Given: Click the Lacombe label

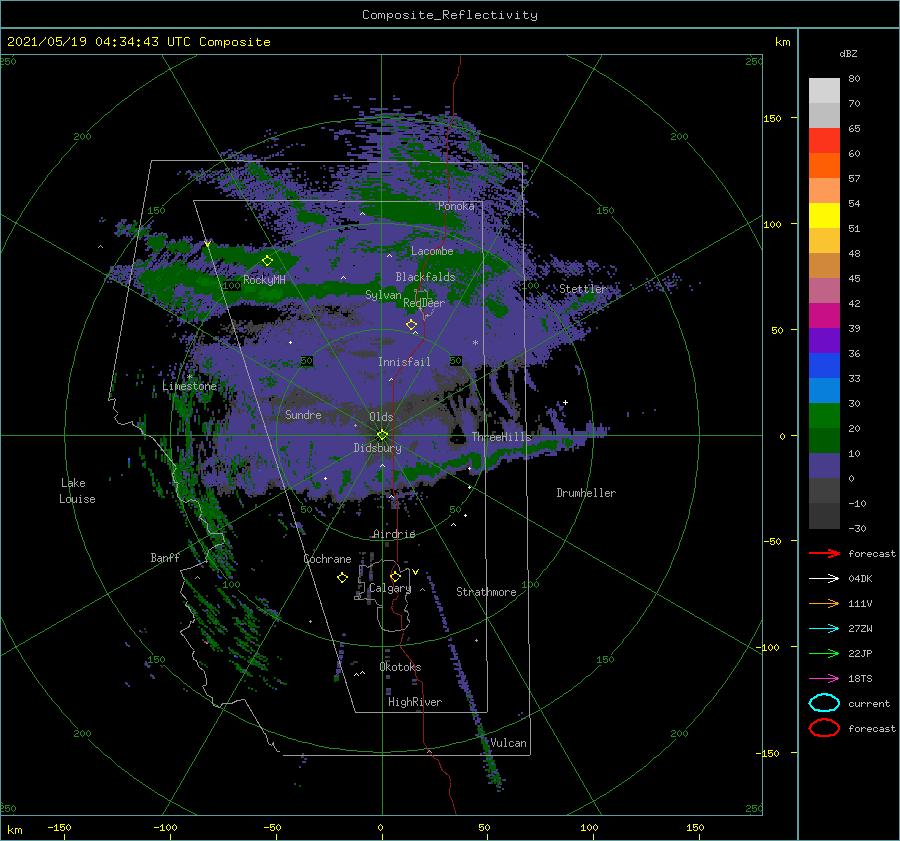Looking at the screenshot, I should pos(432,251).
